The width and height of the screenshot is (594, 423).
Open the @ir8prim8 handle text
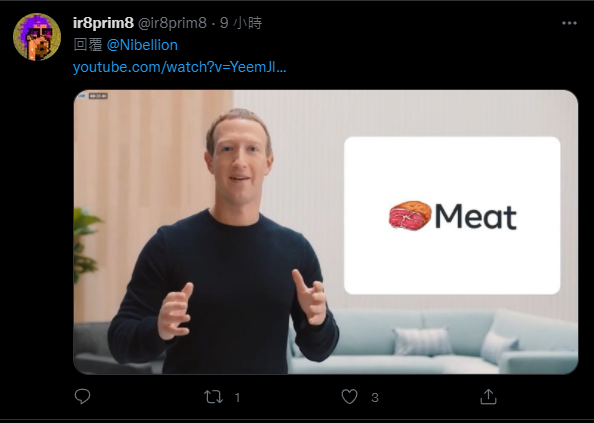click(x=172, y=23)
